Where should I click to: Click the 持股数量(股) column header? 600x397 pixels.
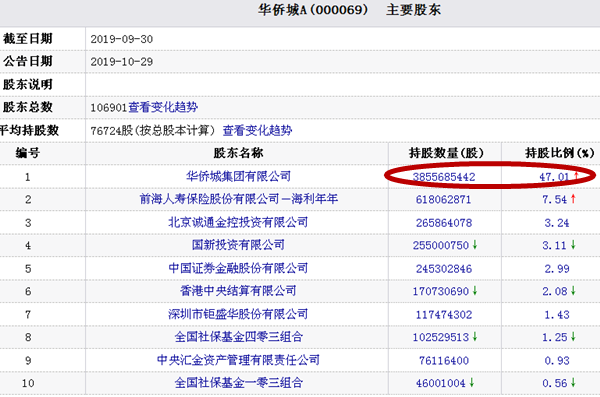[x=446, y=153]
